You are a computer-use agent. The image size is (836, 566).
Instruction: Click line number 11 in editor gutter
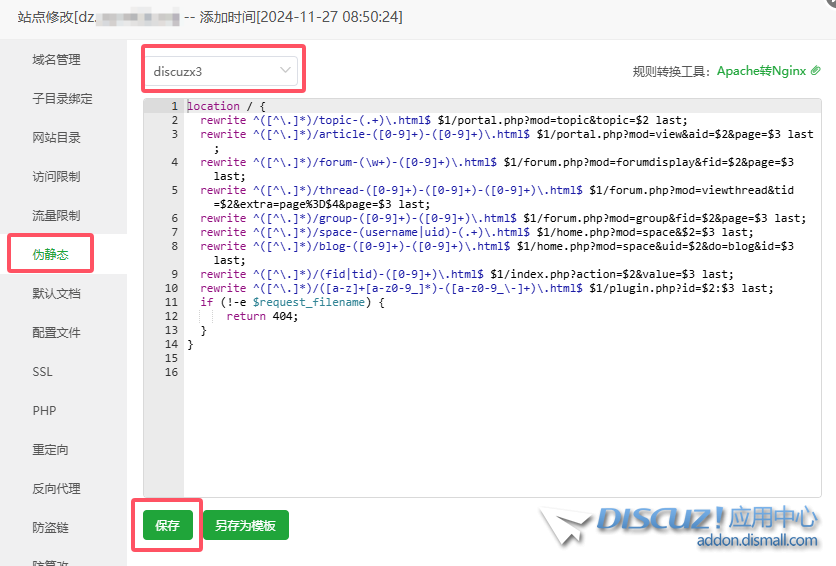171,302
